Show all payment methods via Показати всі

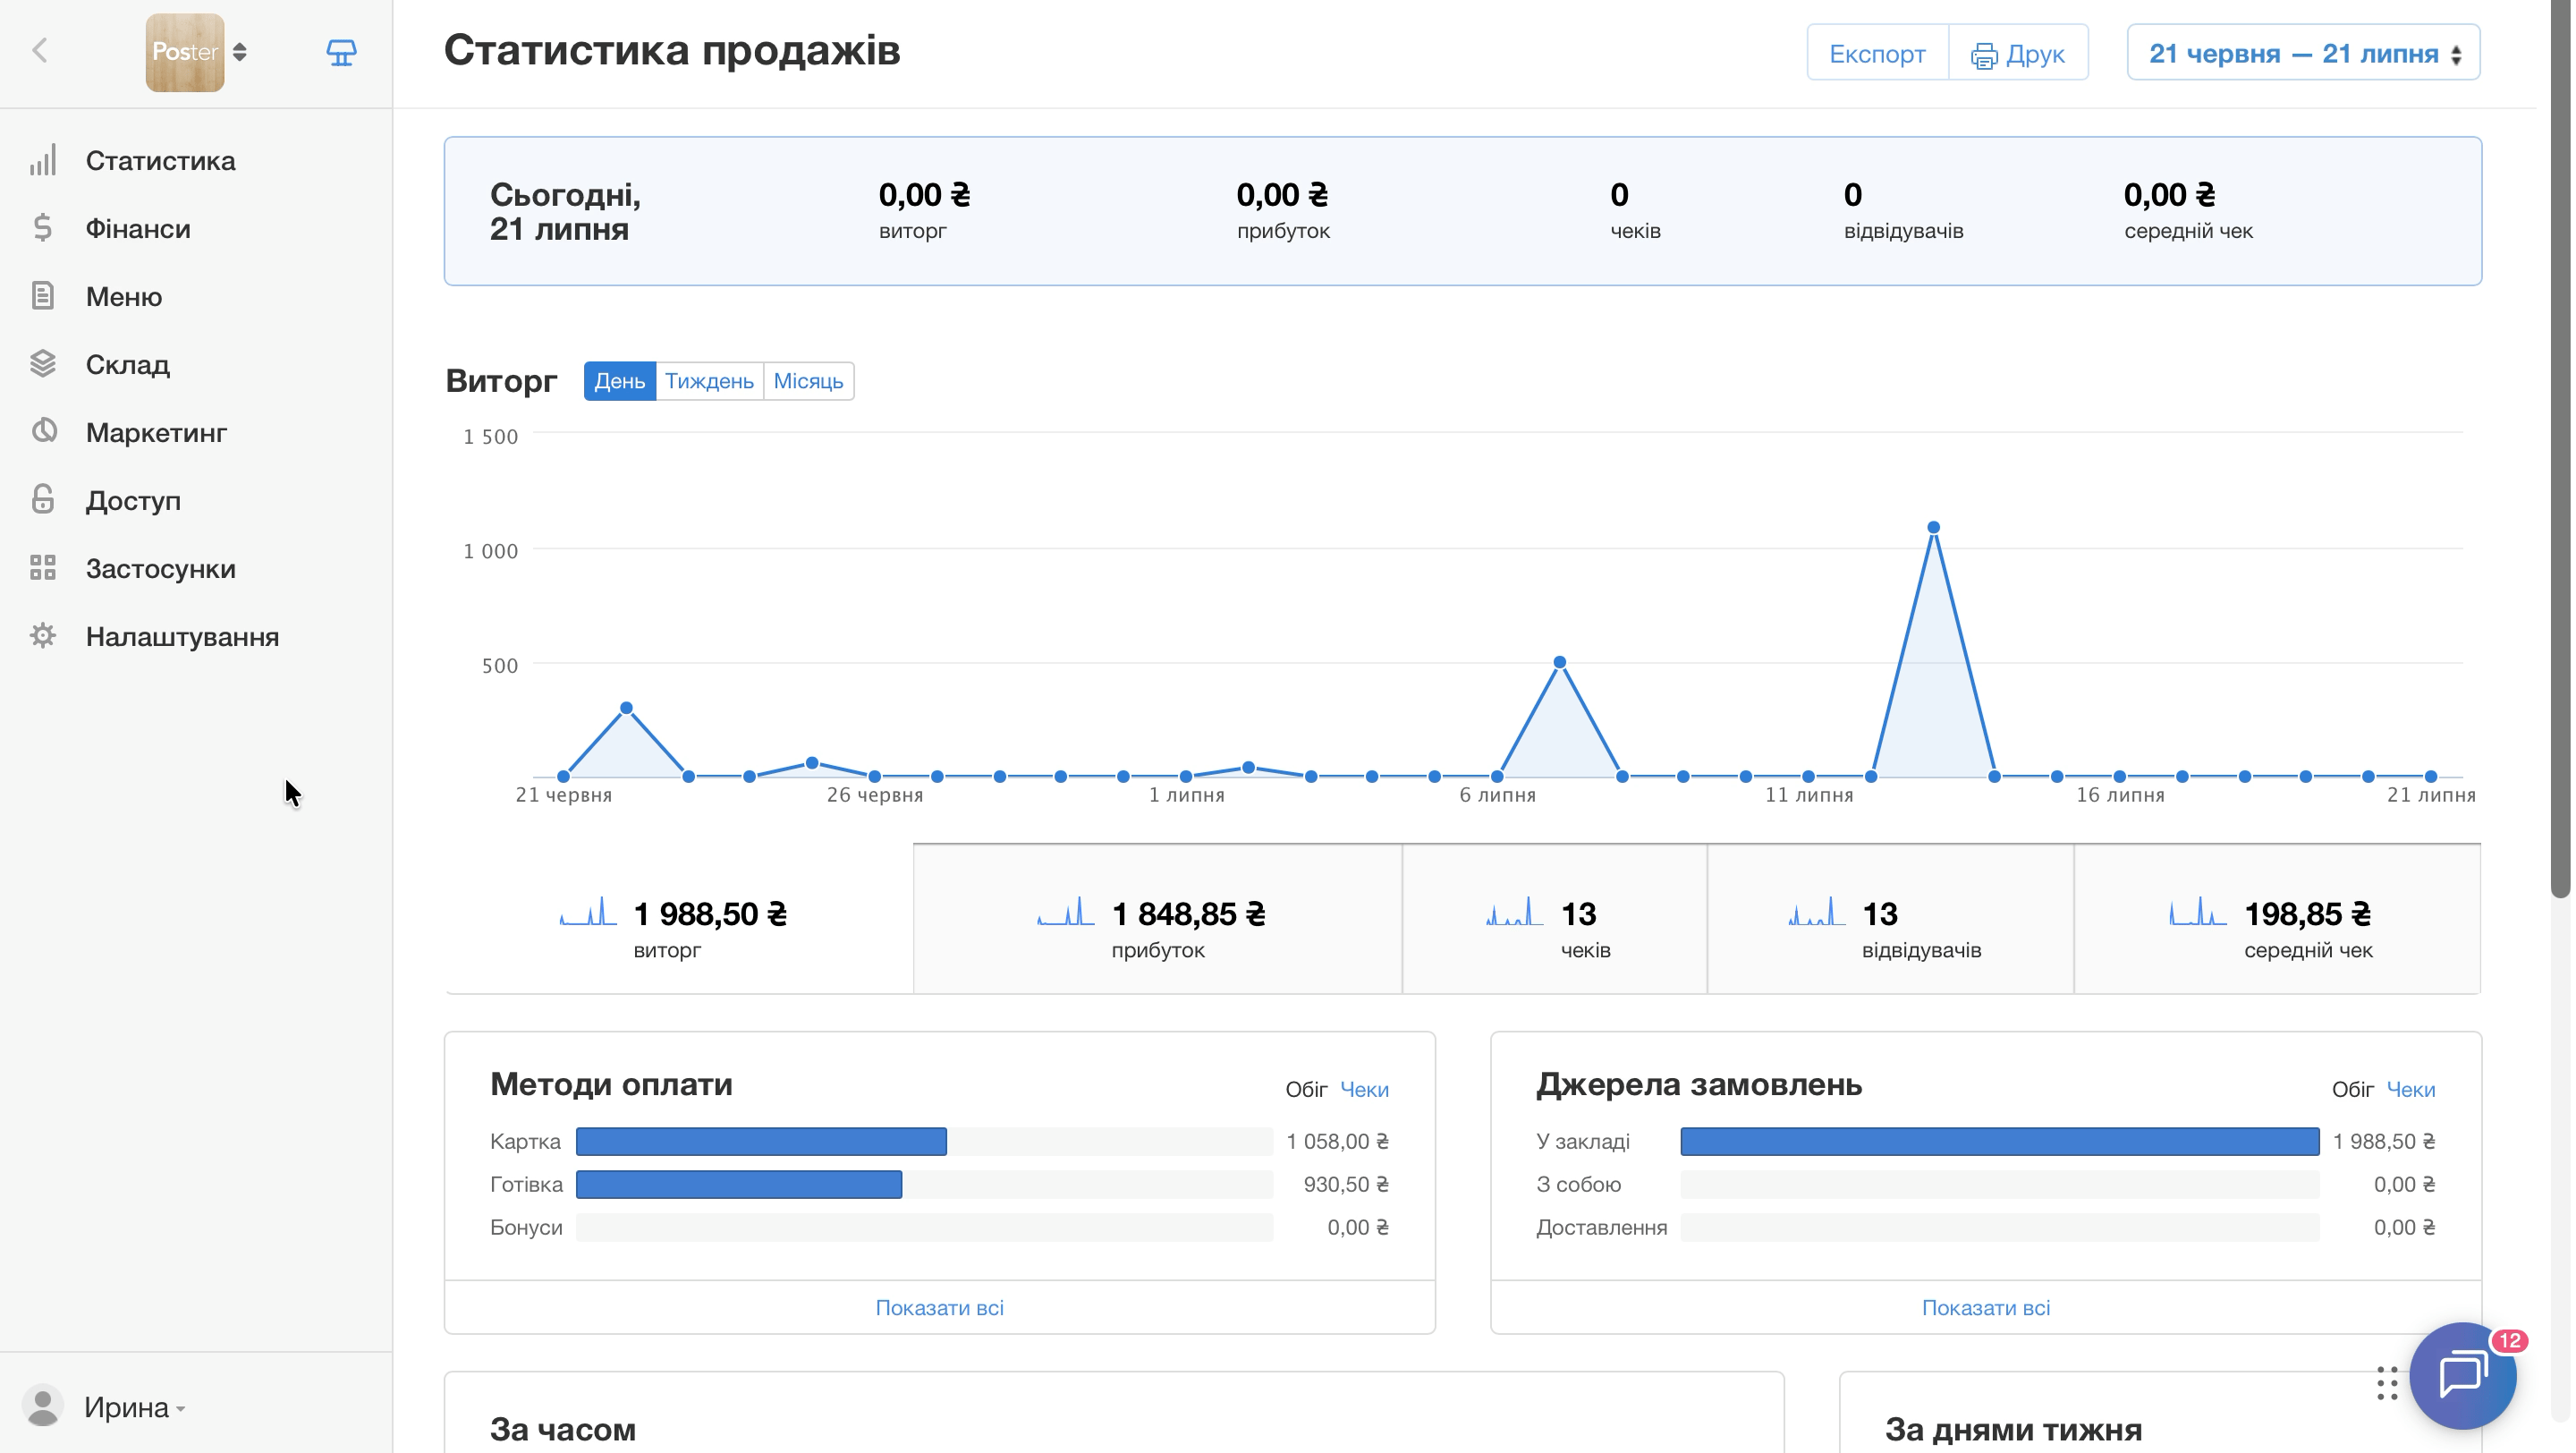[x=939, y=1307]
